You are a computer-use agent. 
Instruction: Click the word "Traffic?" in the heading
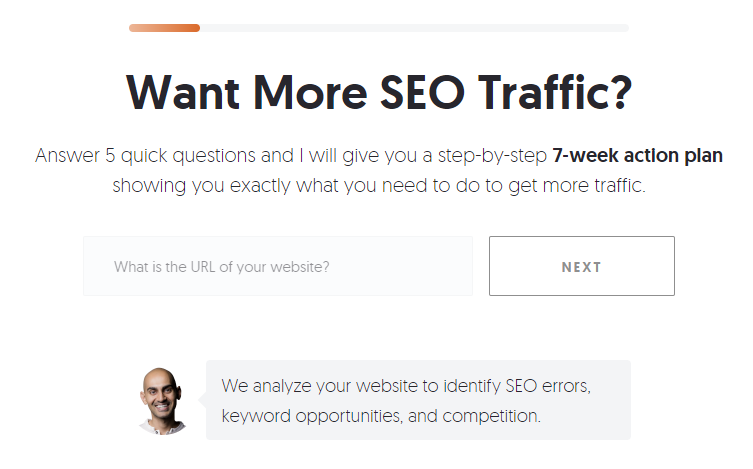click(x=555, y=93)
